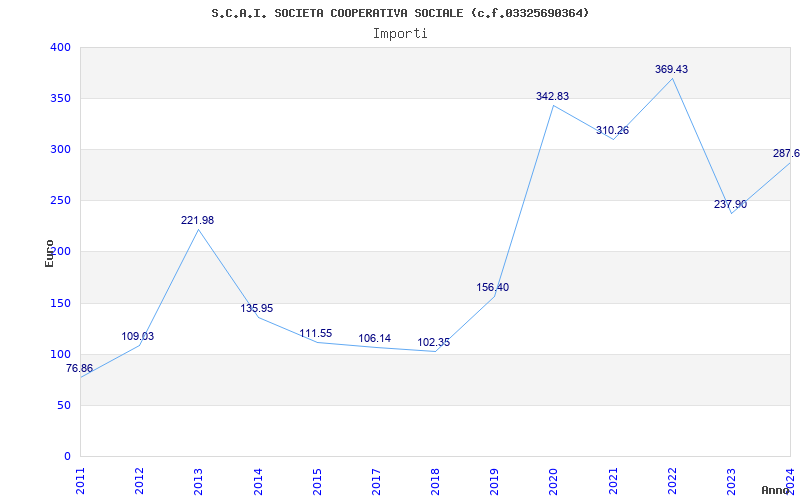800x500 pixels.
Task: Click the 350 y-axis tick label
Action: tap(60, 98)
